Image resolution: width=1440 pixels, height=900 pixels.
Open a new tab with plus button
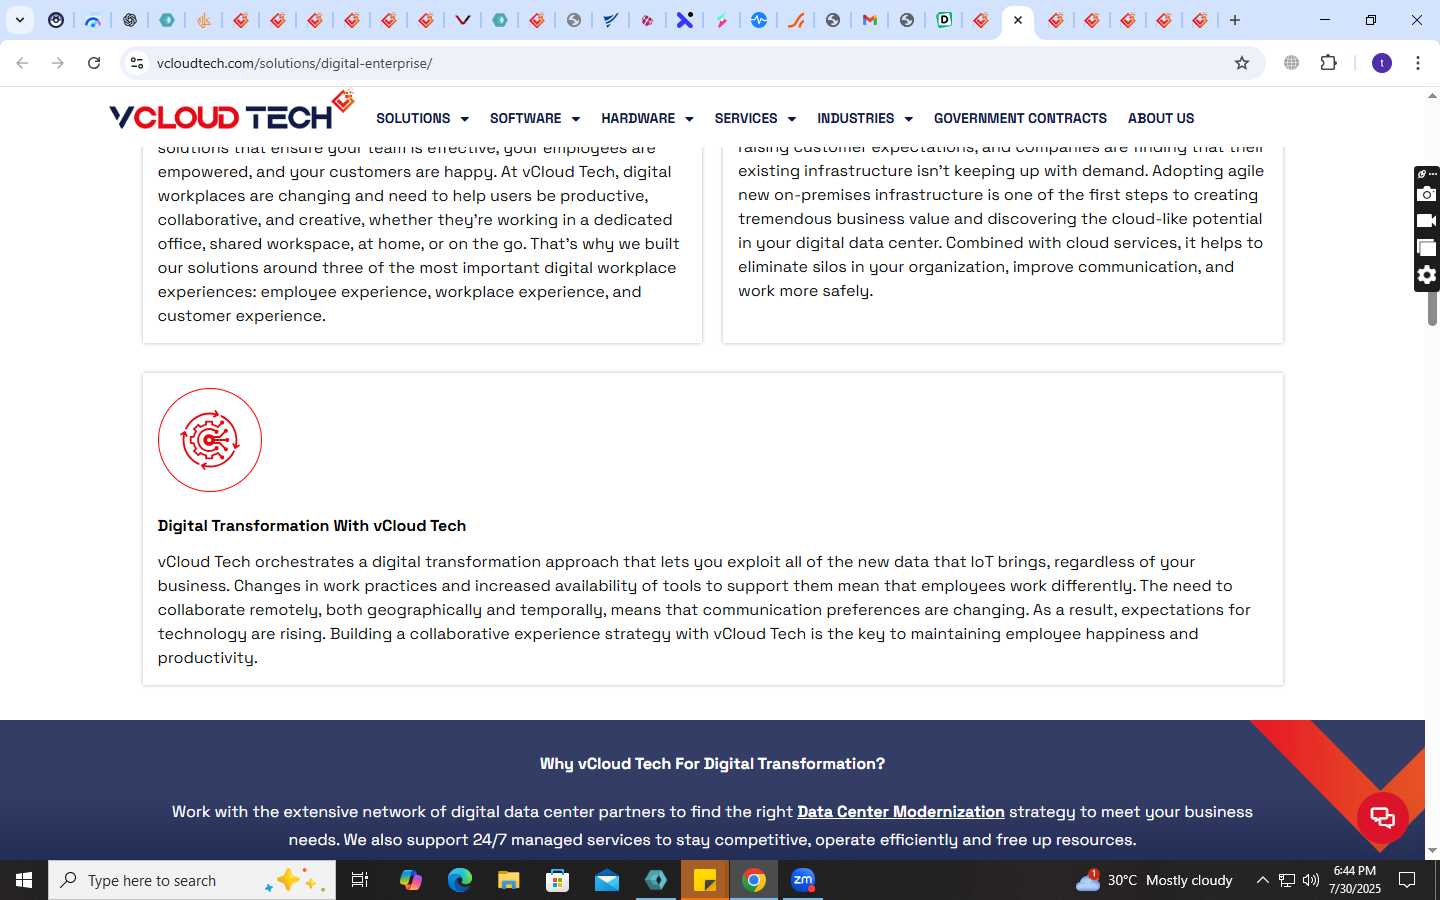pos(1235,20)
